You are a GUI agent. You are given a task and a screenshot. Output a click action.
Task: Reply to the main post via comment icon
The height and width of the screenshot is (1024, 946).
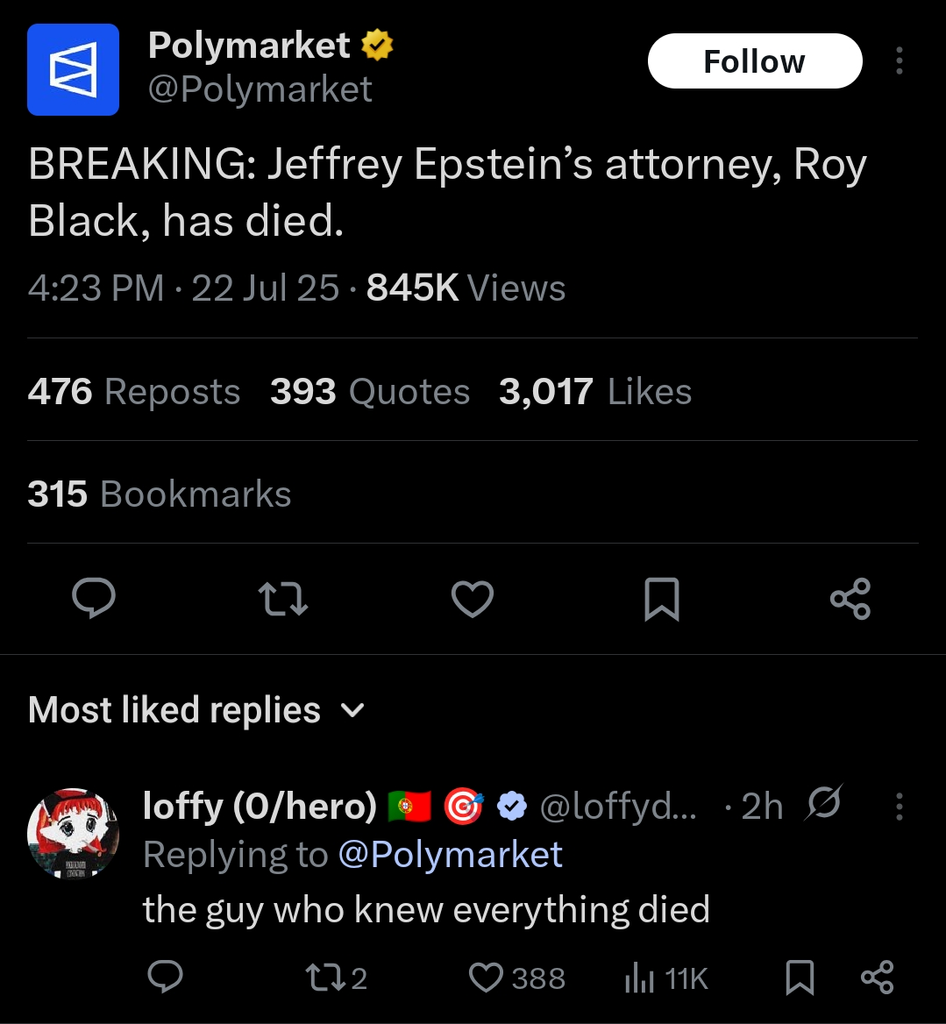point(94,598)
